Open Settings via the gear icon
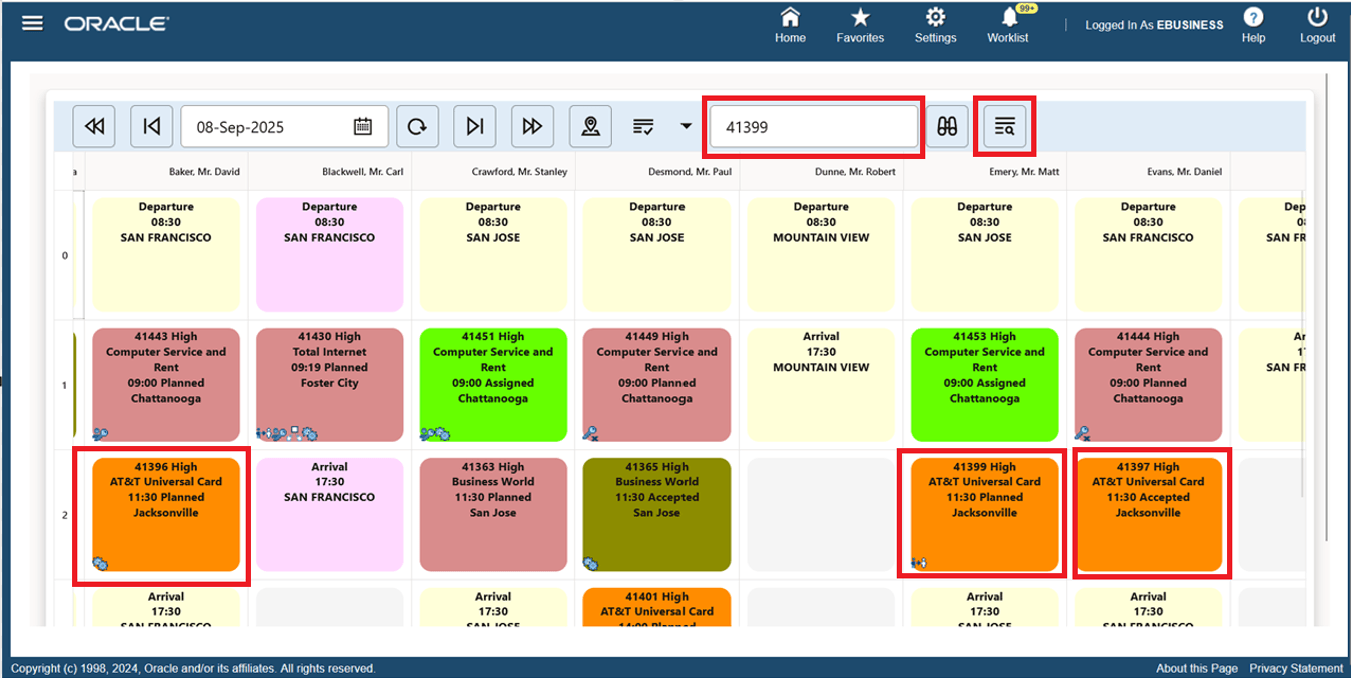 tap(935, 24)
